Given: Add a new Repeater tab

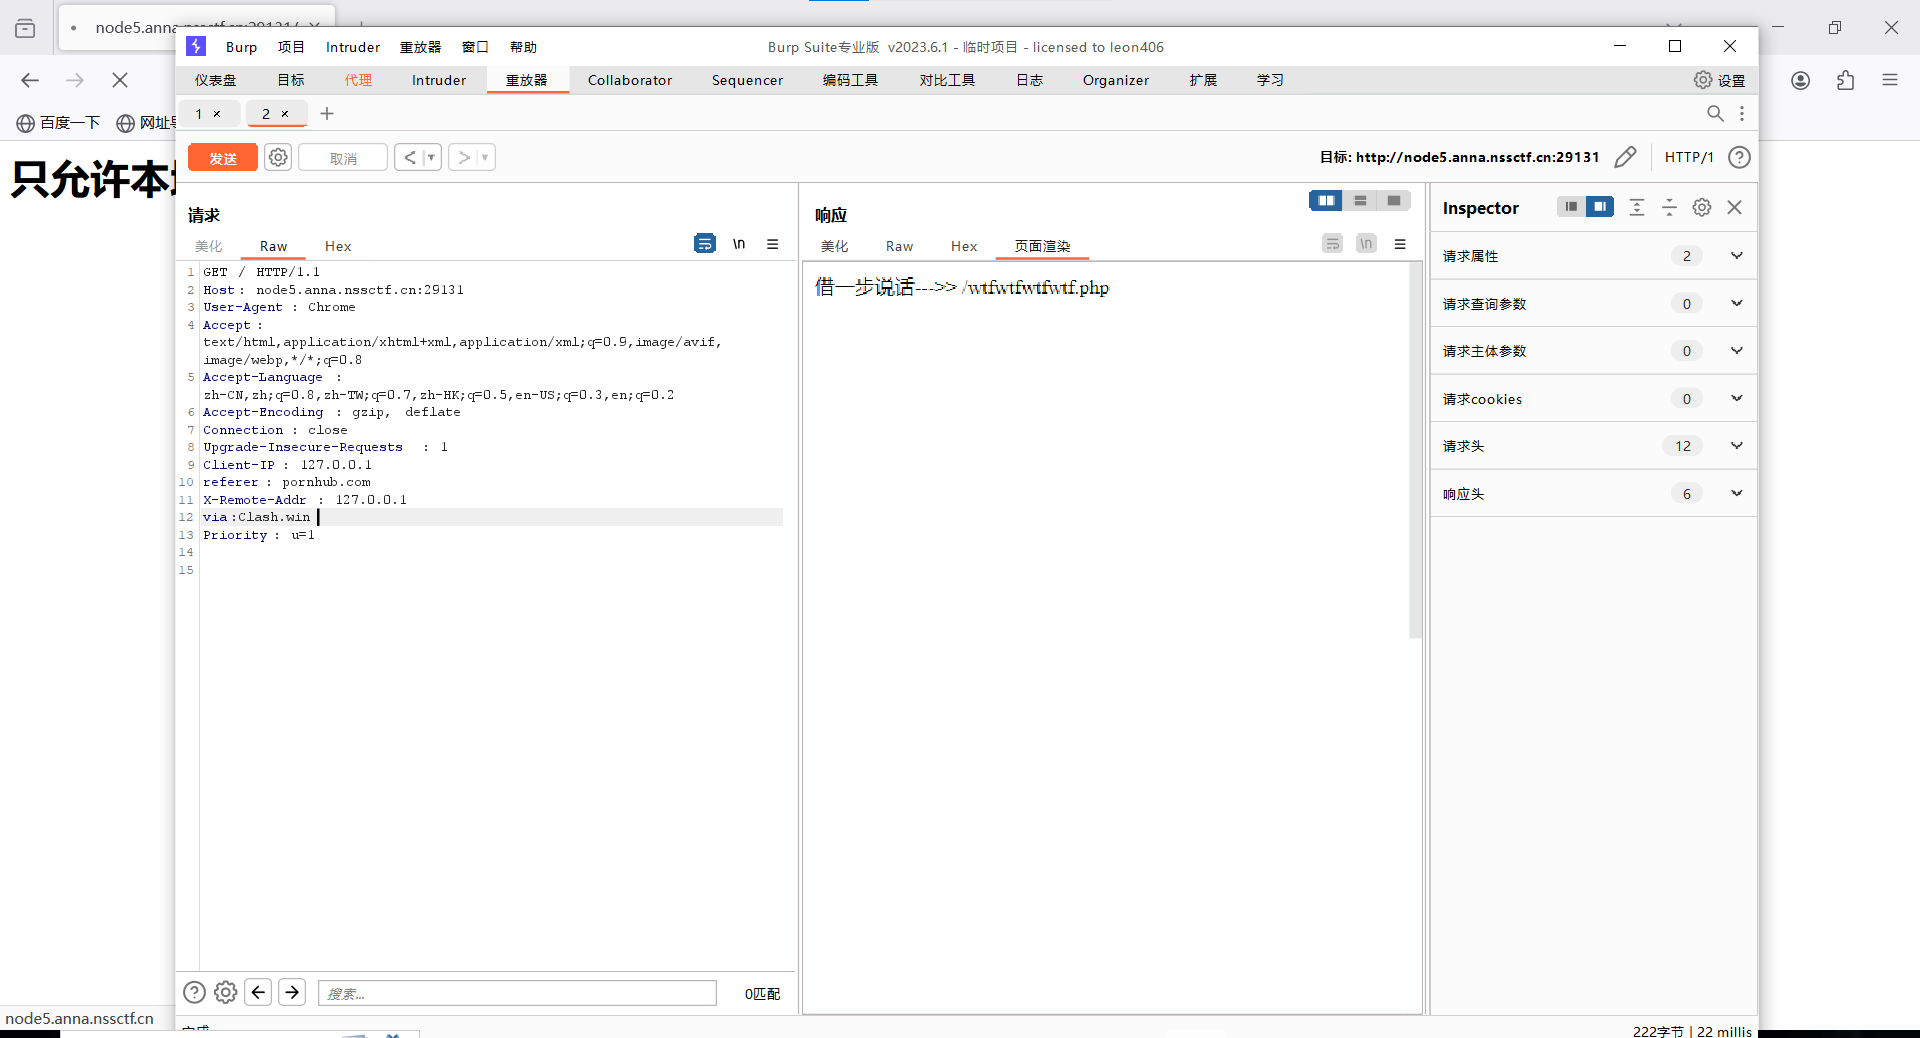Looking at the screenshot, I should (x=327, y=114).
